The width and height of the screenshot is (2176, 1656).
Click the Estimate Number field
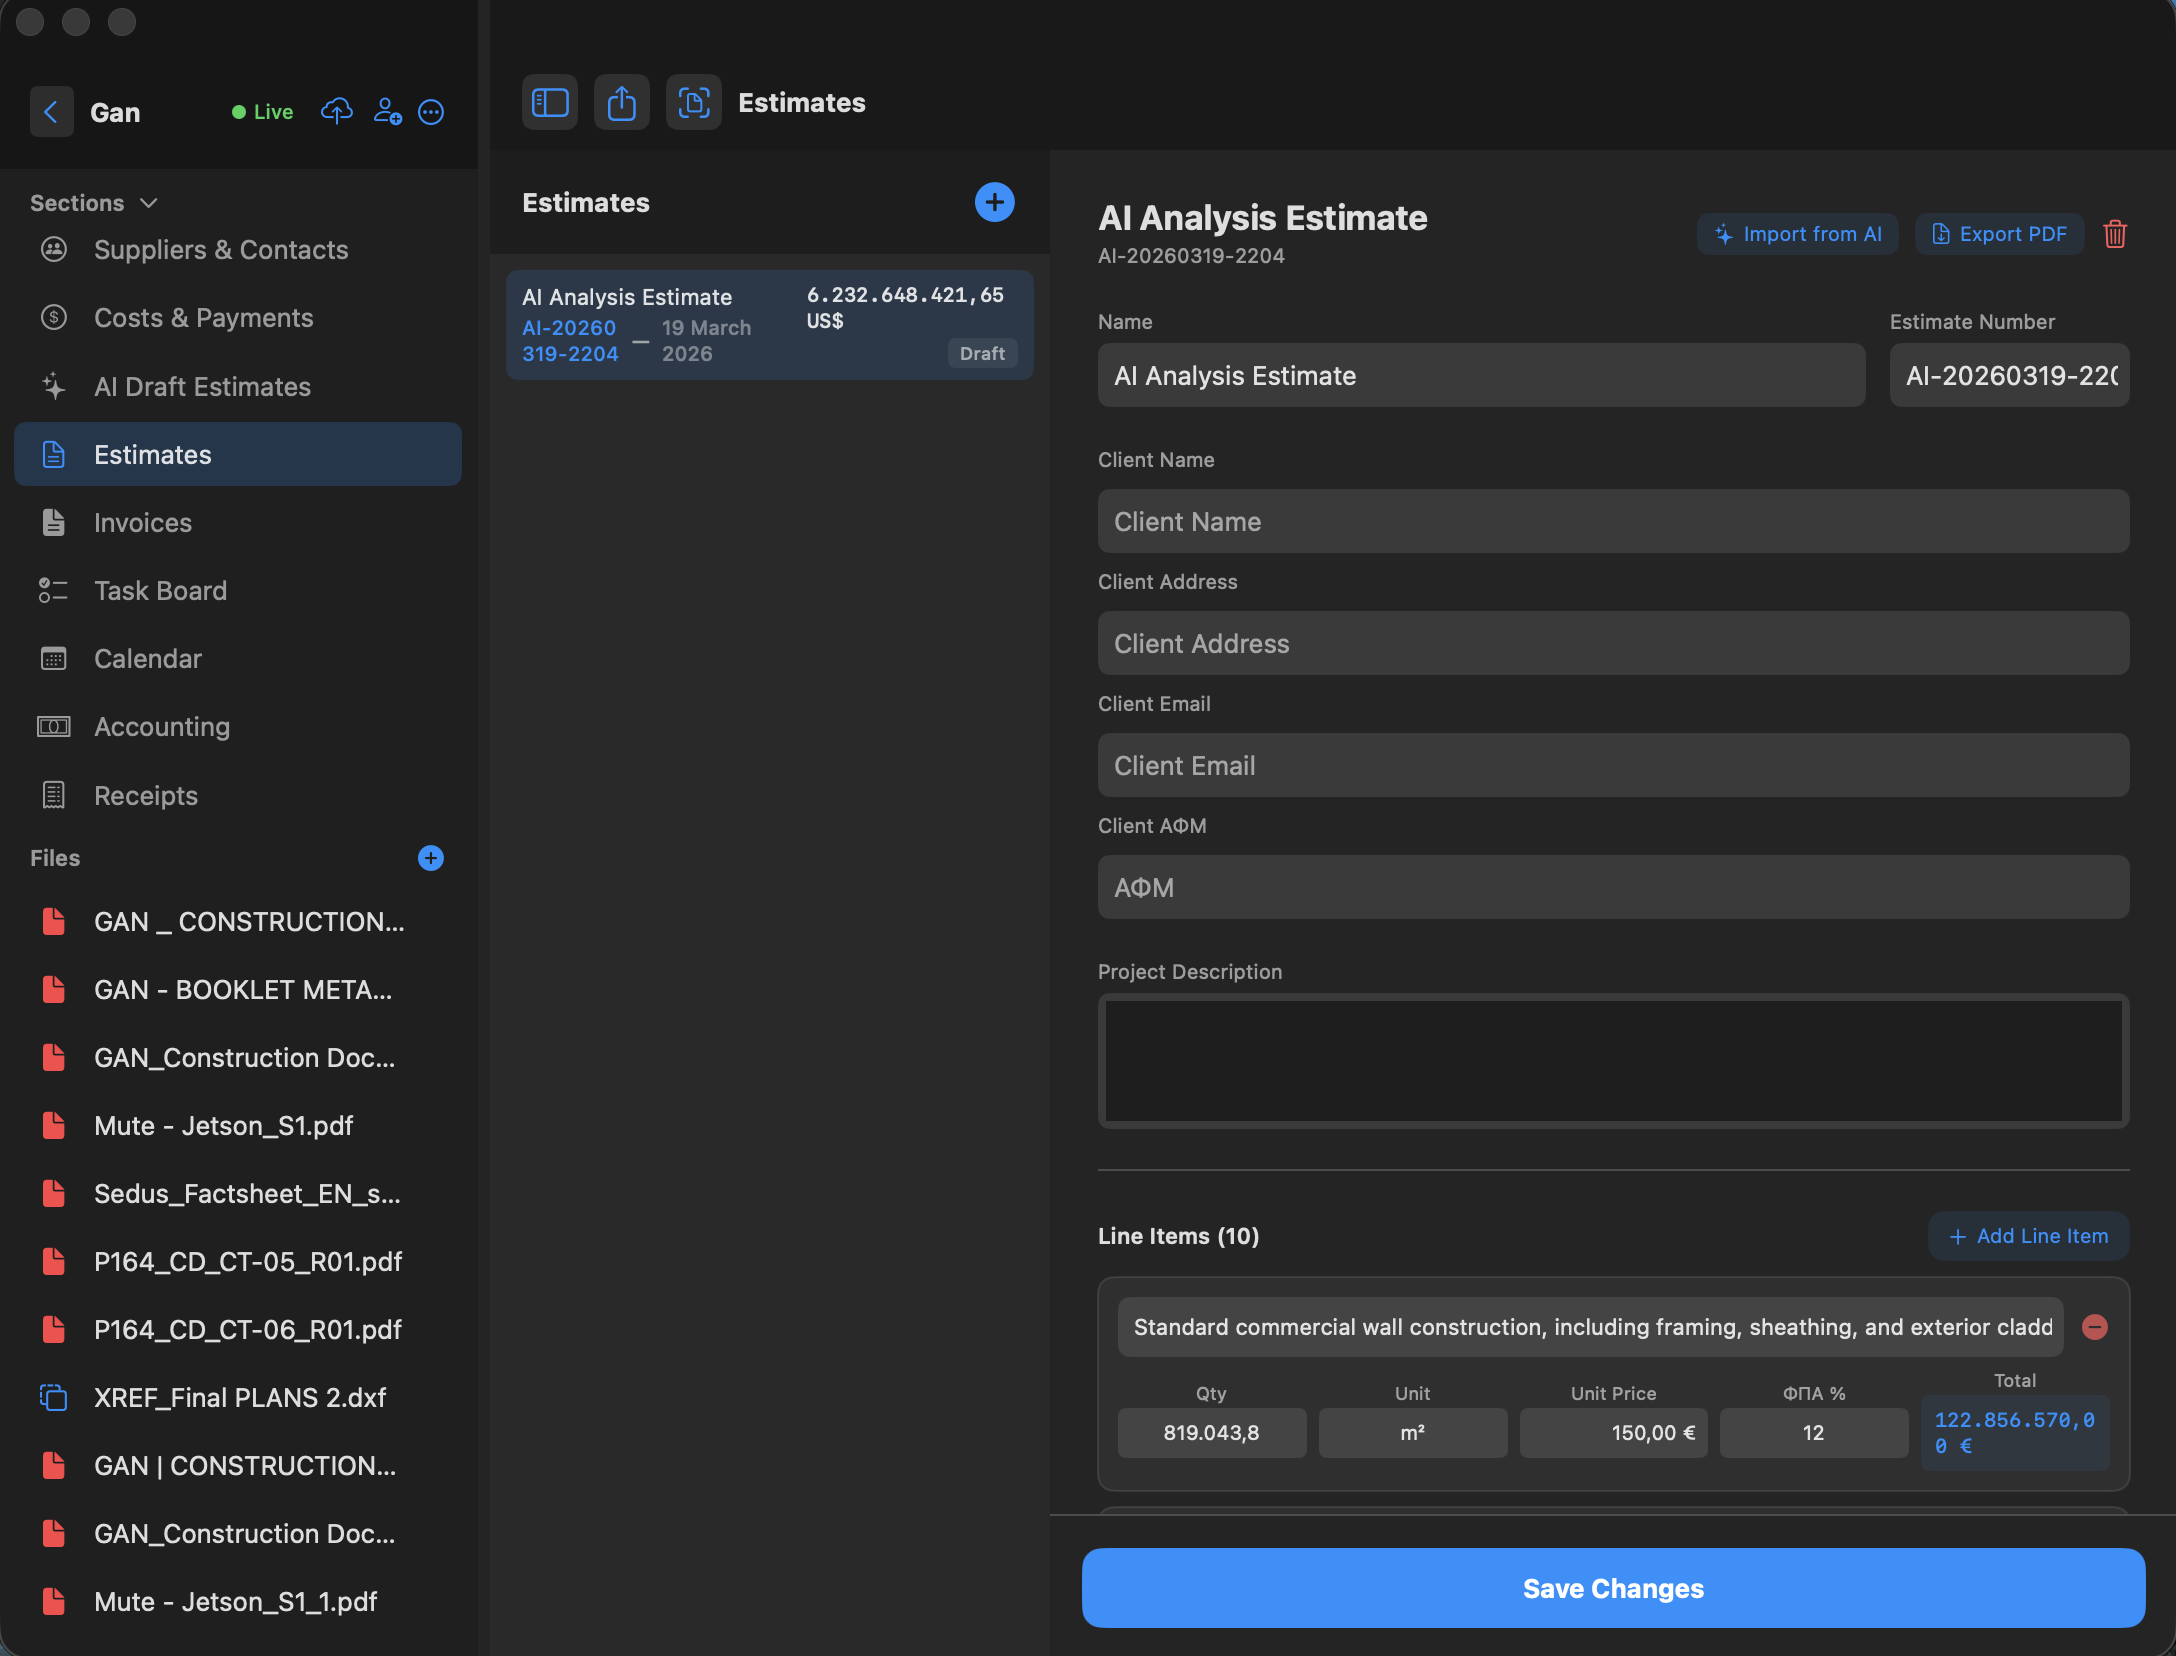[x=2009, y=376]
